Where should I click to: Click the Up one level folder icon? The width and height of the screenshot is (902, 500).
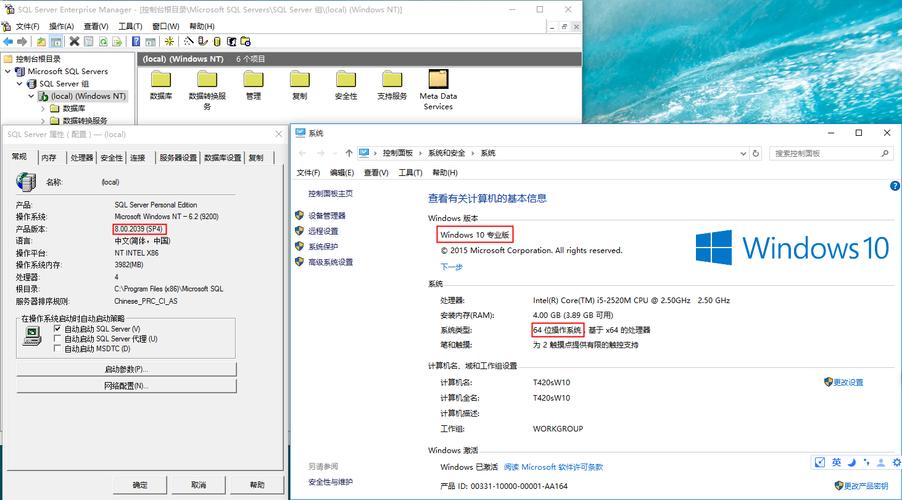pos(41,41)
